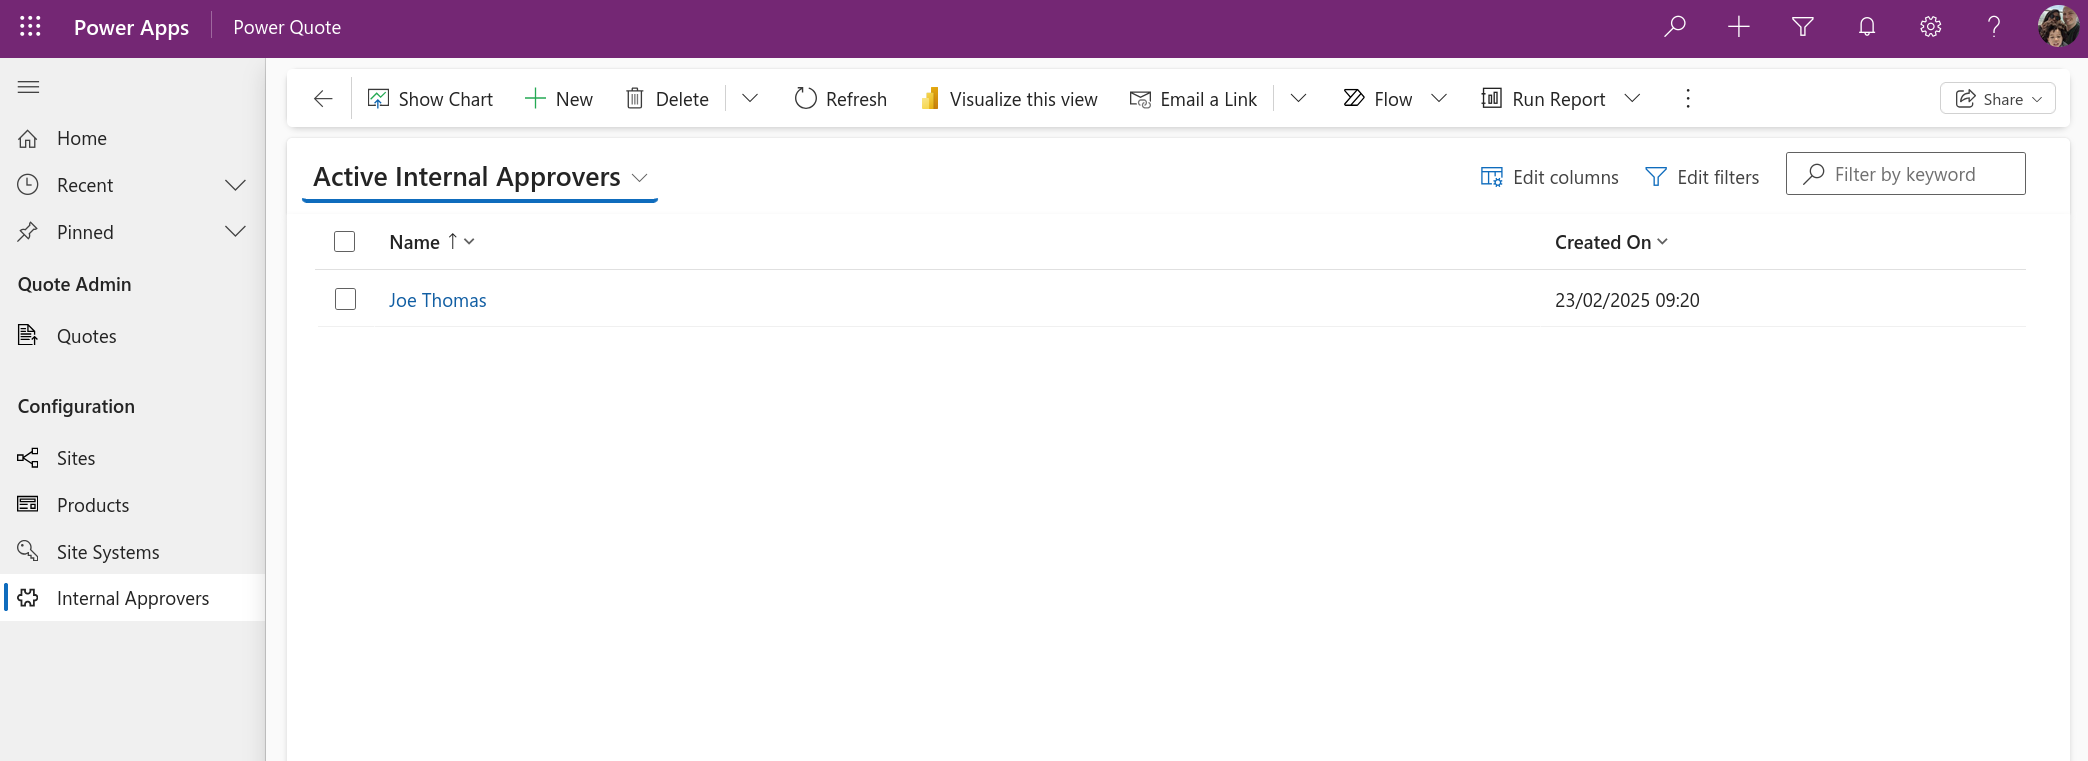Click the more commands vertical ellipsis
This screenshot has height=761, width=2088.
pyautogui.click(x=1687, y=99)
